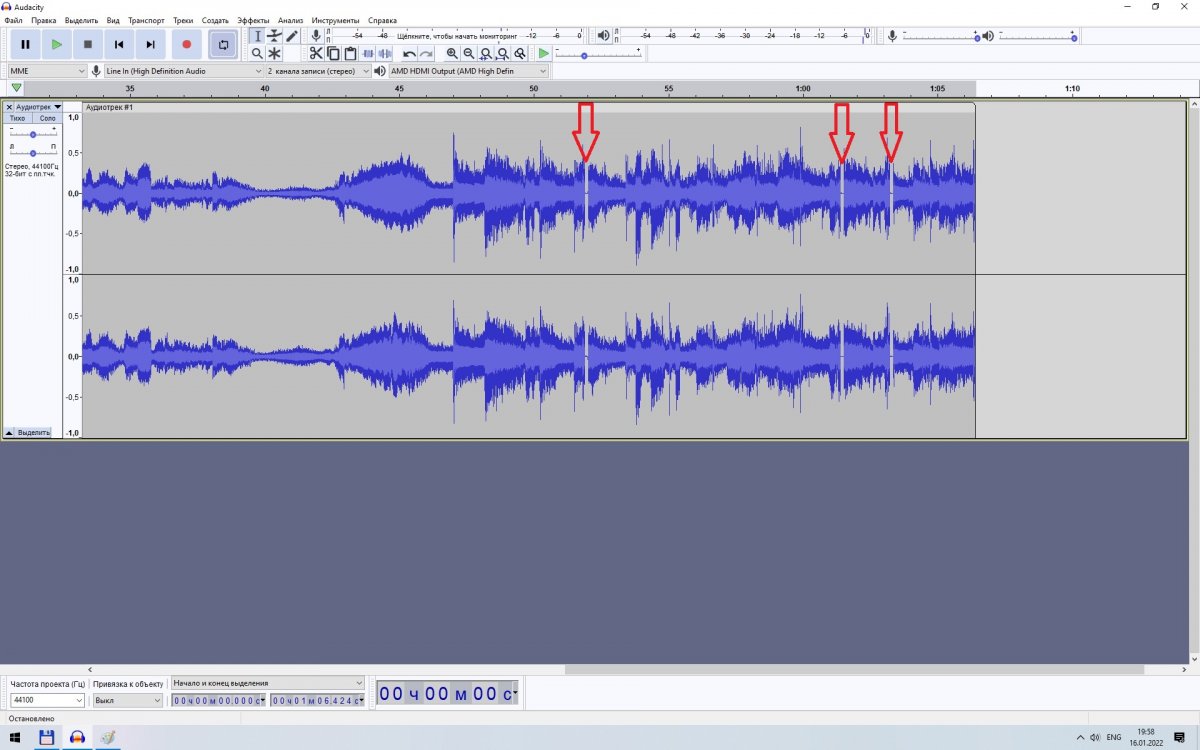
Task: Click the recording meter microphone icon
Action: pos(316,36)
